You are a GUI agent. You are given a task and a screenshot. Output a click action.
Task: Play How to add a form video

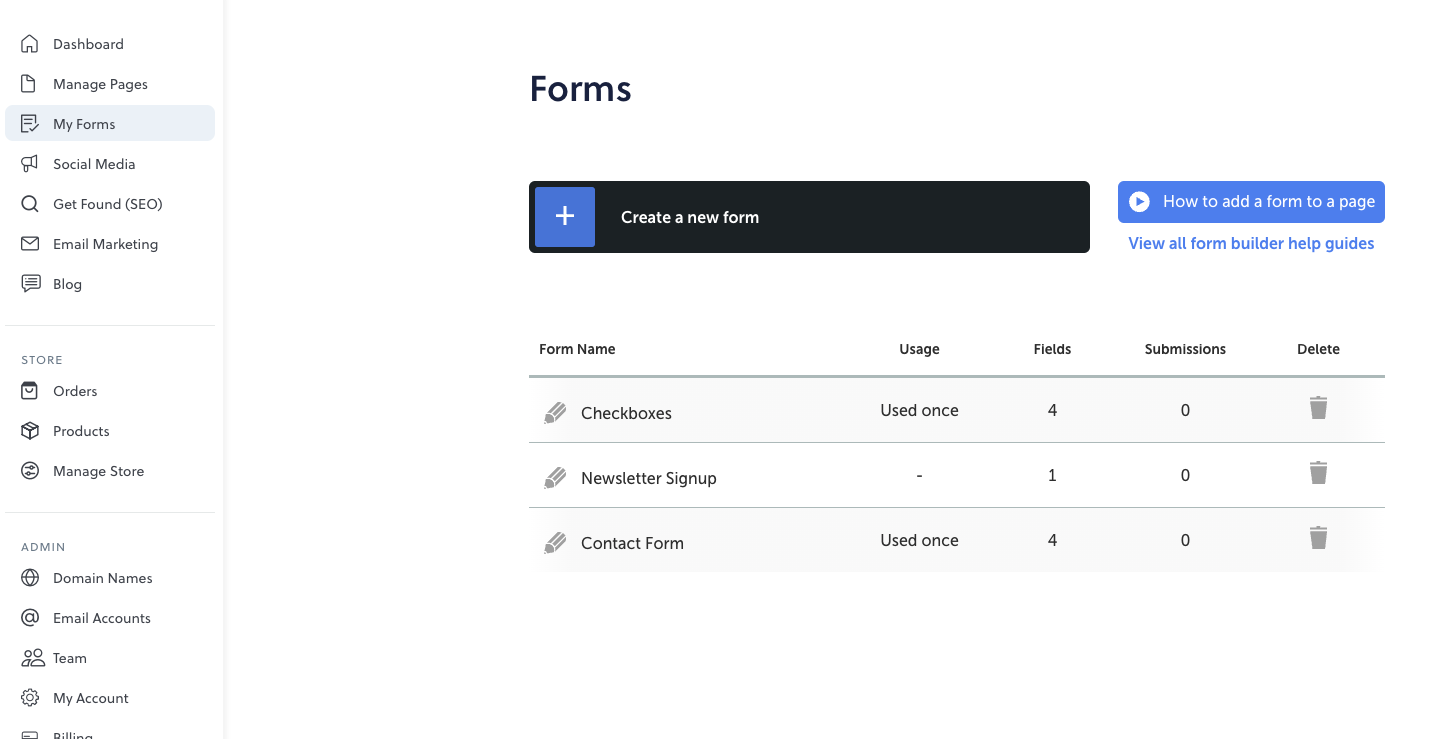click(1251, 202)
